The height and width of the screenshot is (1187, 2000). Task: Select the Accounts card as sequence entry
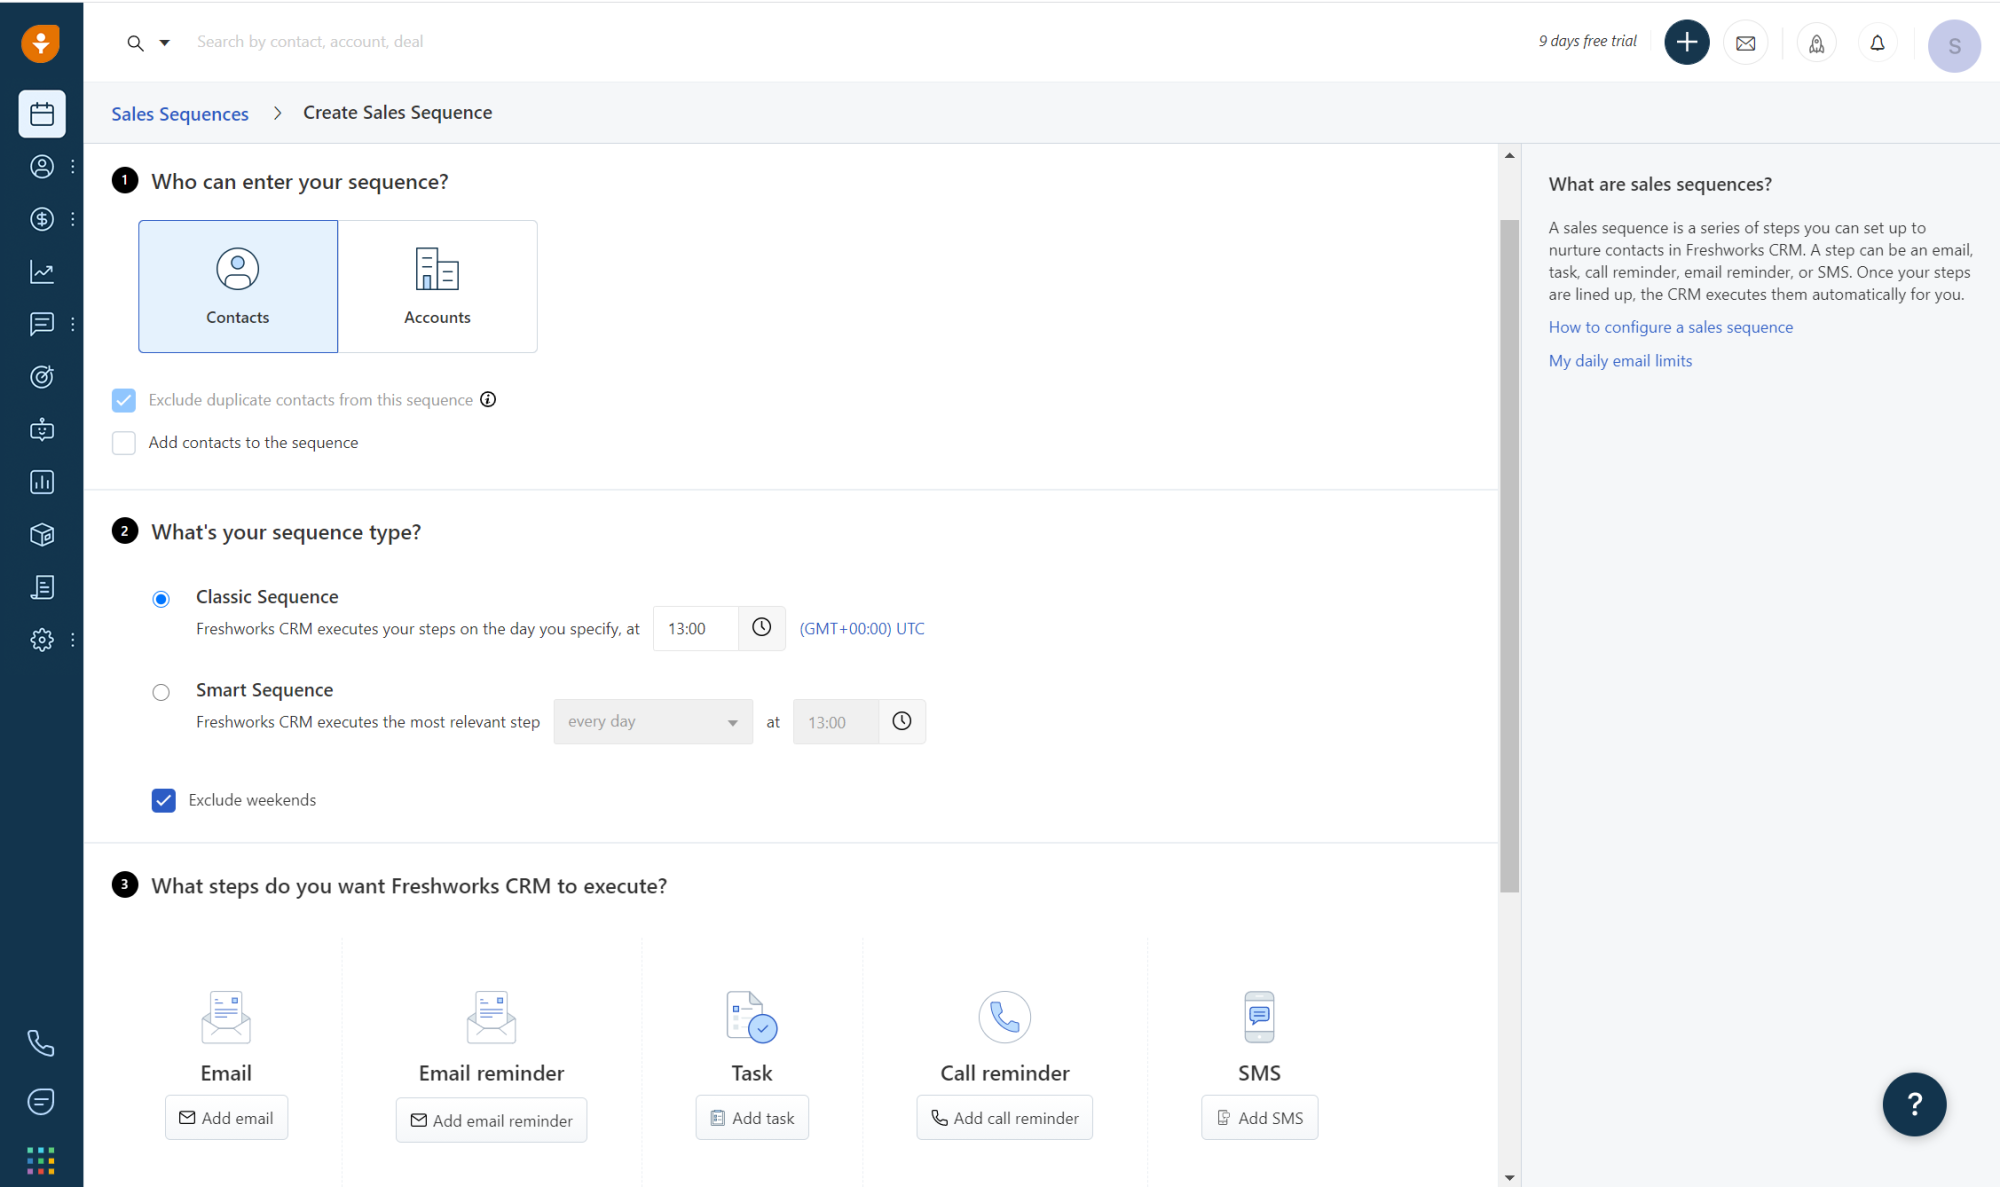tap(437, 286)
